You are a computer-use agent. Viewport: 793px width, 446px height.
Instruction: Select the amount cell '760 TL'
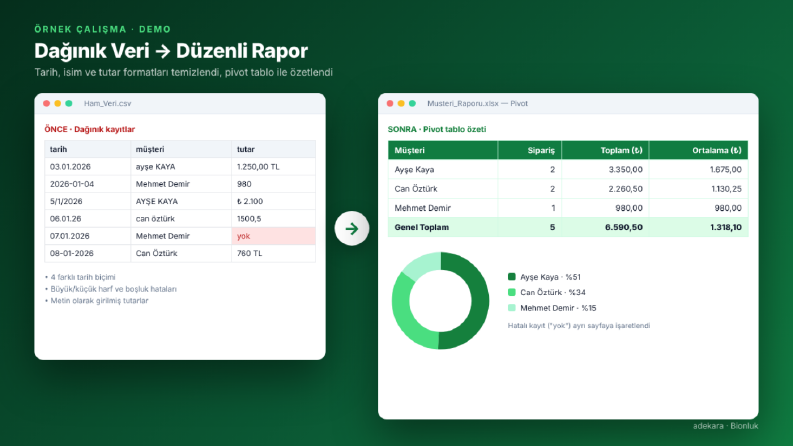pyautogui.click(x=274, y=253)
